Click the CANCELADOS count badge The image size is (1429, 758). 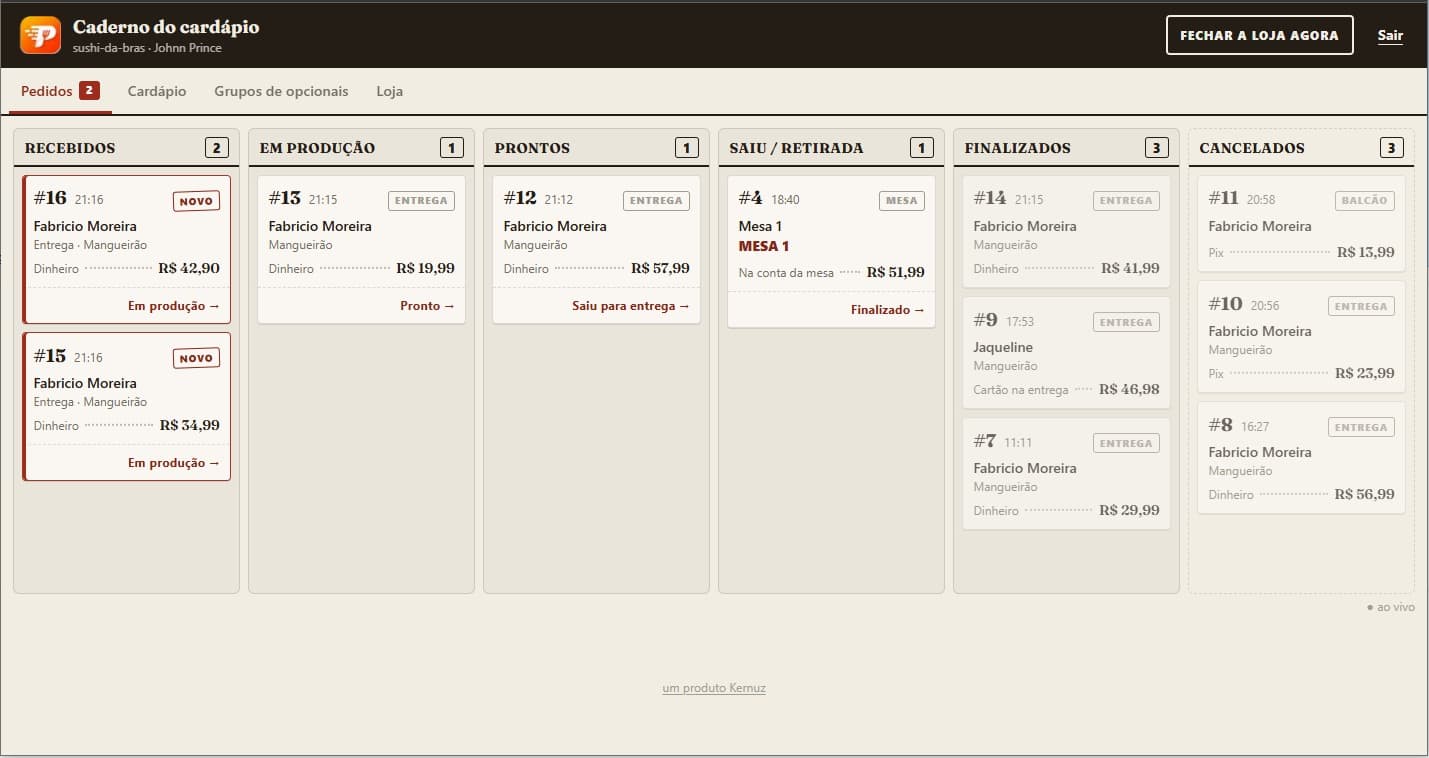click(1391, 148)
